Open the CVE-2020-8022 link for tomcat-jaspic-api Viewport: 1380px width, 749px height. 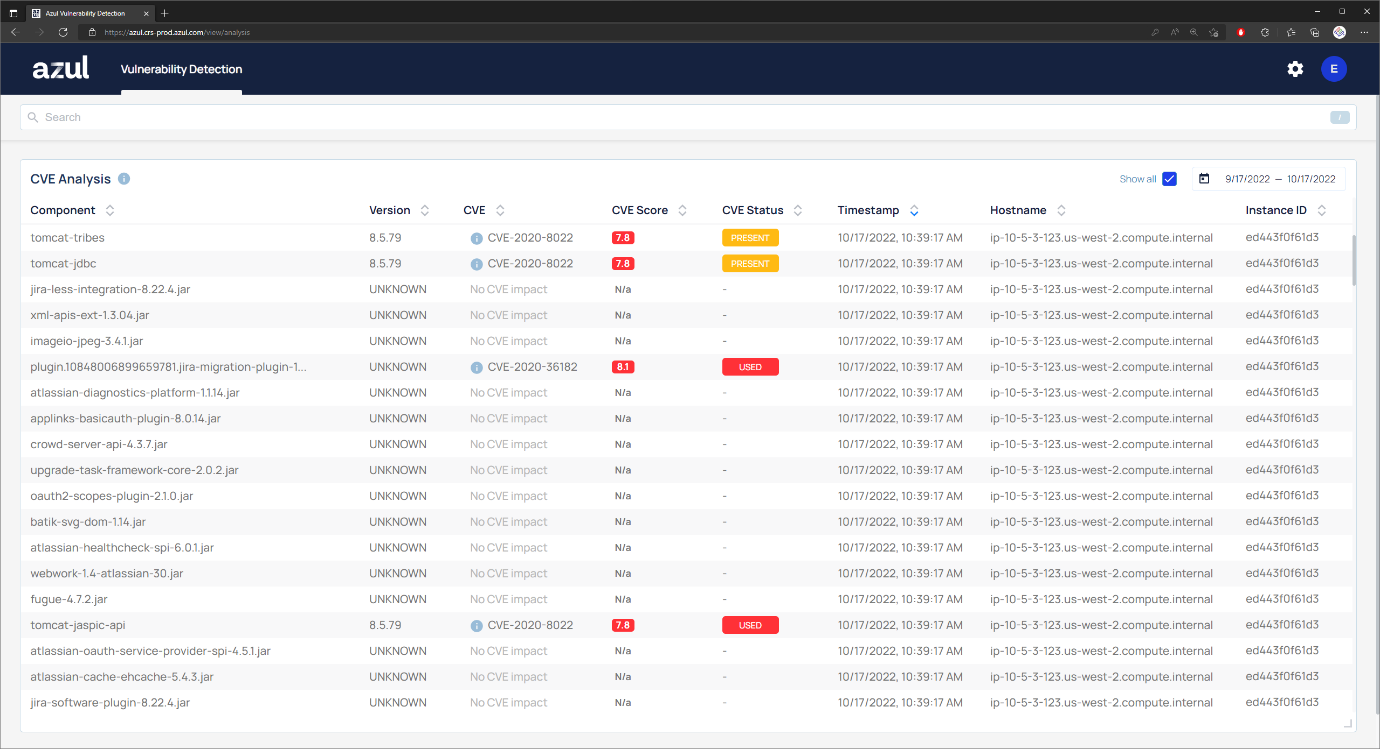pos(530,625)
